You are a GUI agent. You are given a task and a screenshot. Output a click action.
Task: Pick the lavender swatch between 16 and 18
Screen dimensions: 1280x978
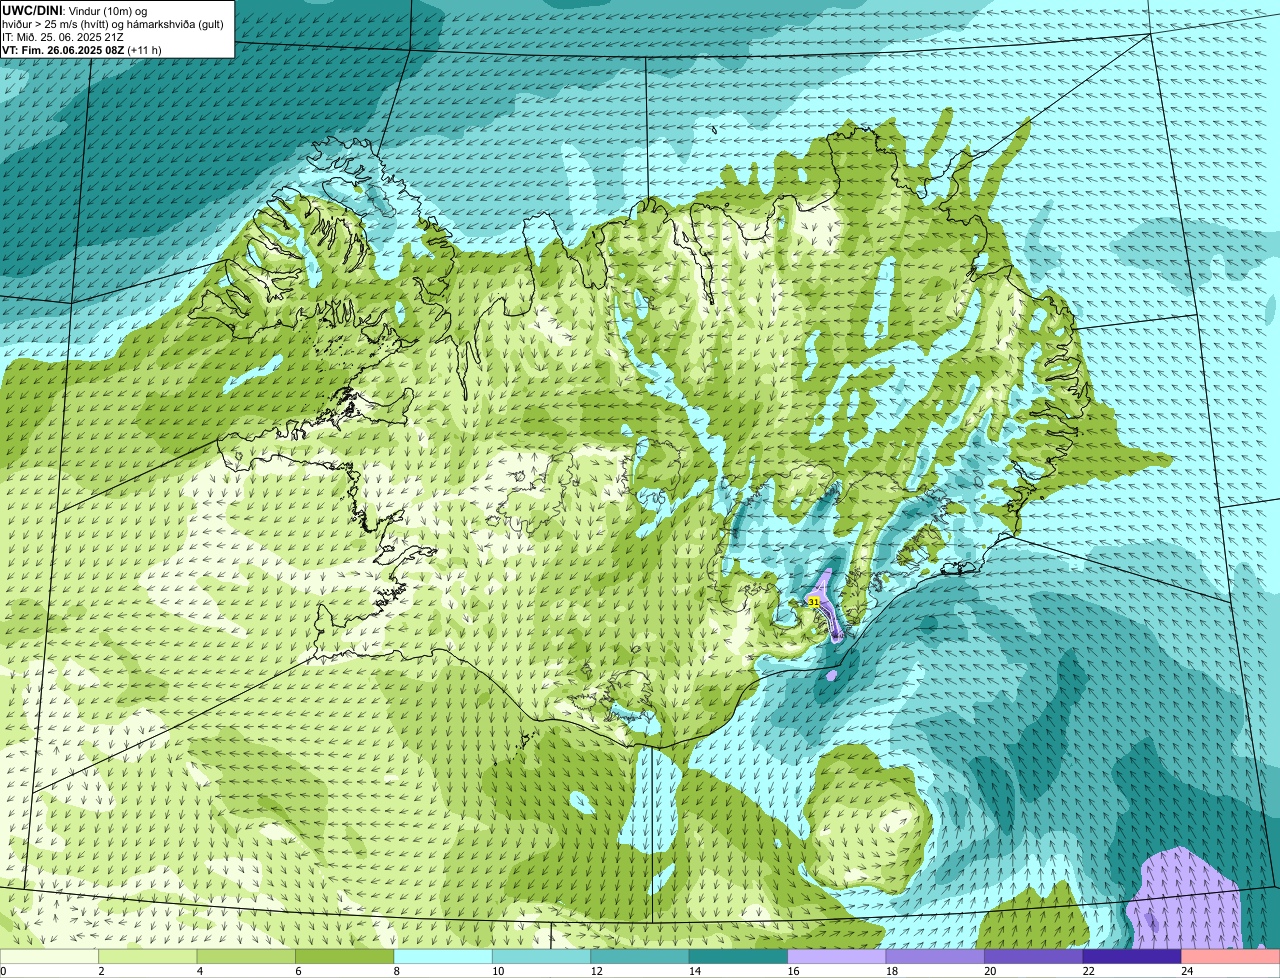click(x=837, y=956)
